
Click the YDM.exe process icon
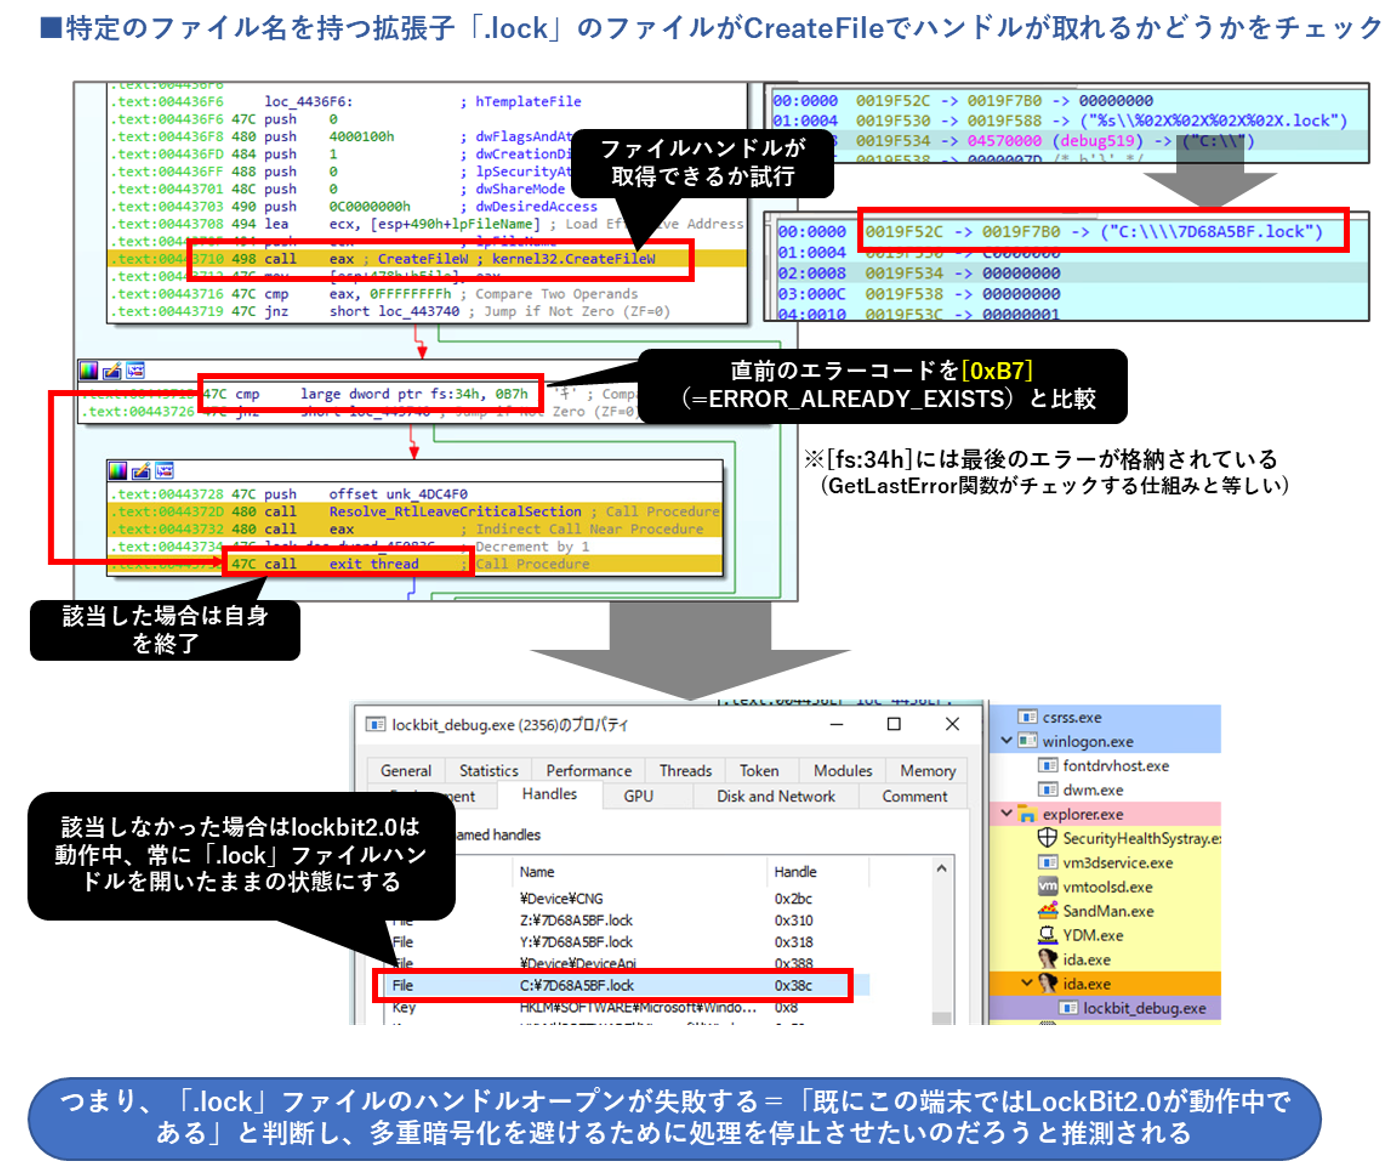(x=1047, y=935)
